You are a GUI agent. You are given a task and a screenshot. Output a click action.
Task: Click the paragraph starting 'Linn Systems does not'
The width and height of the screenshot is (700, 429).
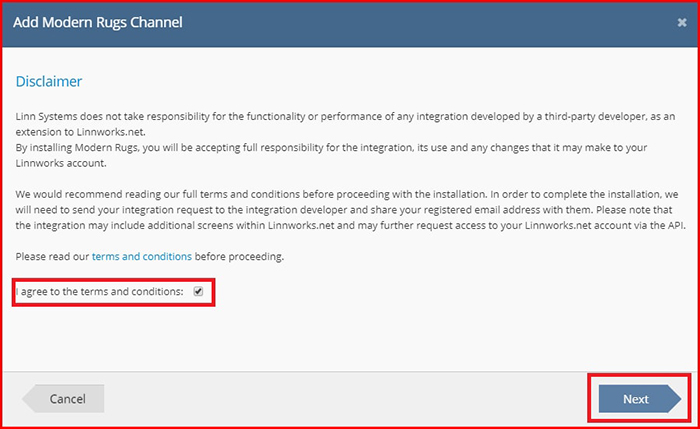pos(345,124)
